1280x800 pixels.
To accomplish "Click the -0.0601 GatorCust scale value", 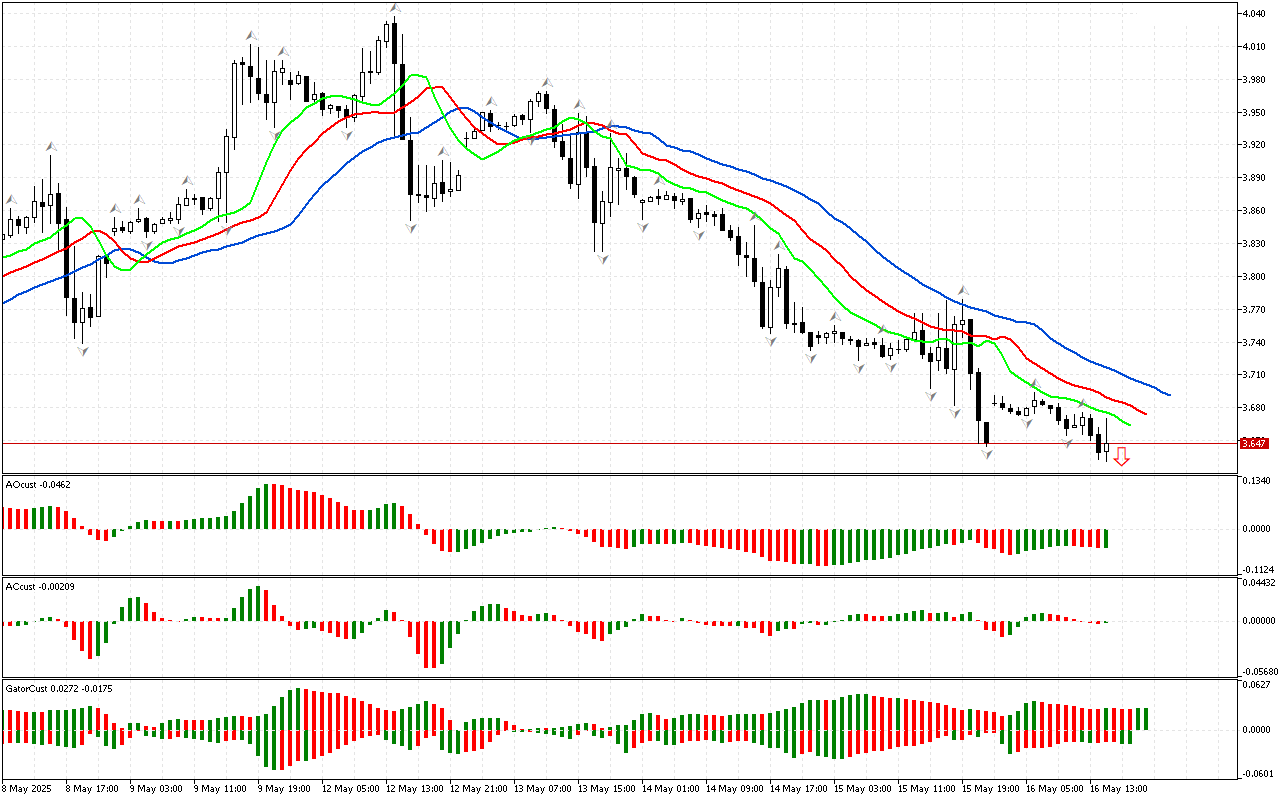I will tap(1257, 774).
